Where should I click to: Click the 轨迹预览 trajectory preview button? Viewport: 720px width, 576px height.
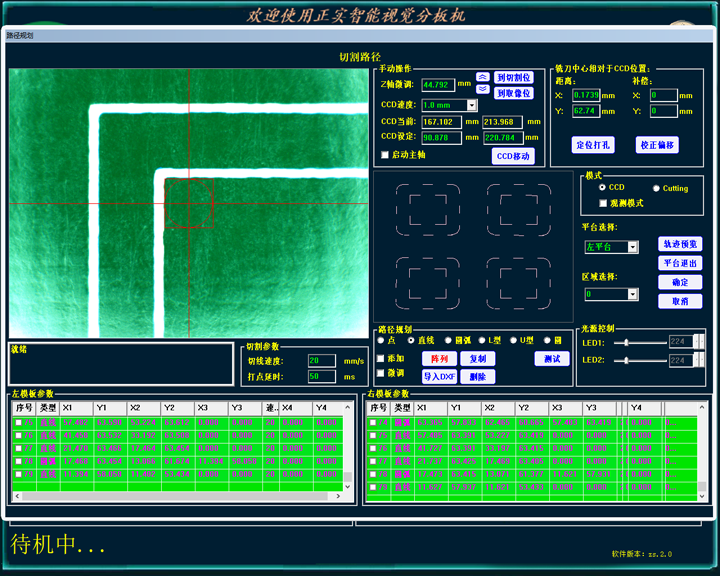[680, 244]
